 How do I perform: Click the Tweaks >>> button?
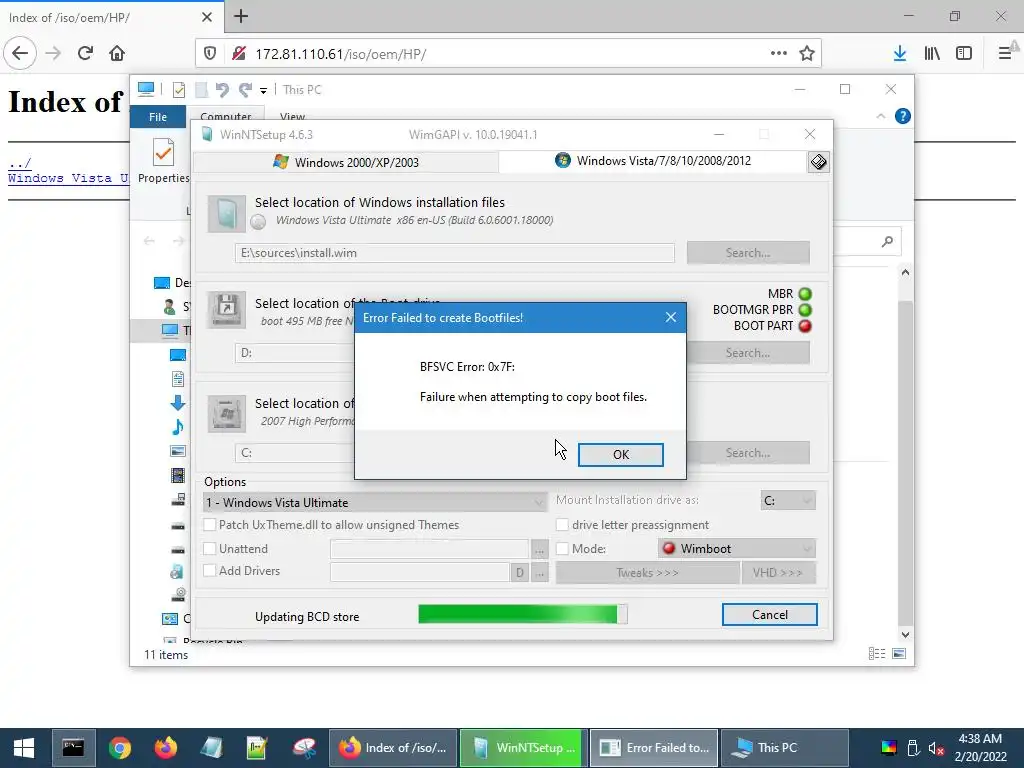647,573
